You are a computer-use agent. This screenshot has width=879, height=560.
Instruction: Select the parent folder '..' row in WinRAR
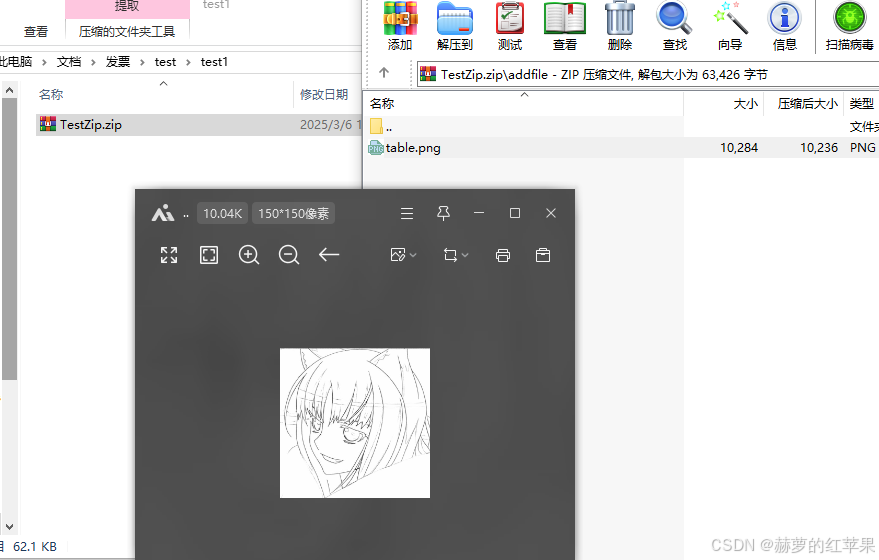pos(621,127)
